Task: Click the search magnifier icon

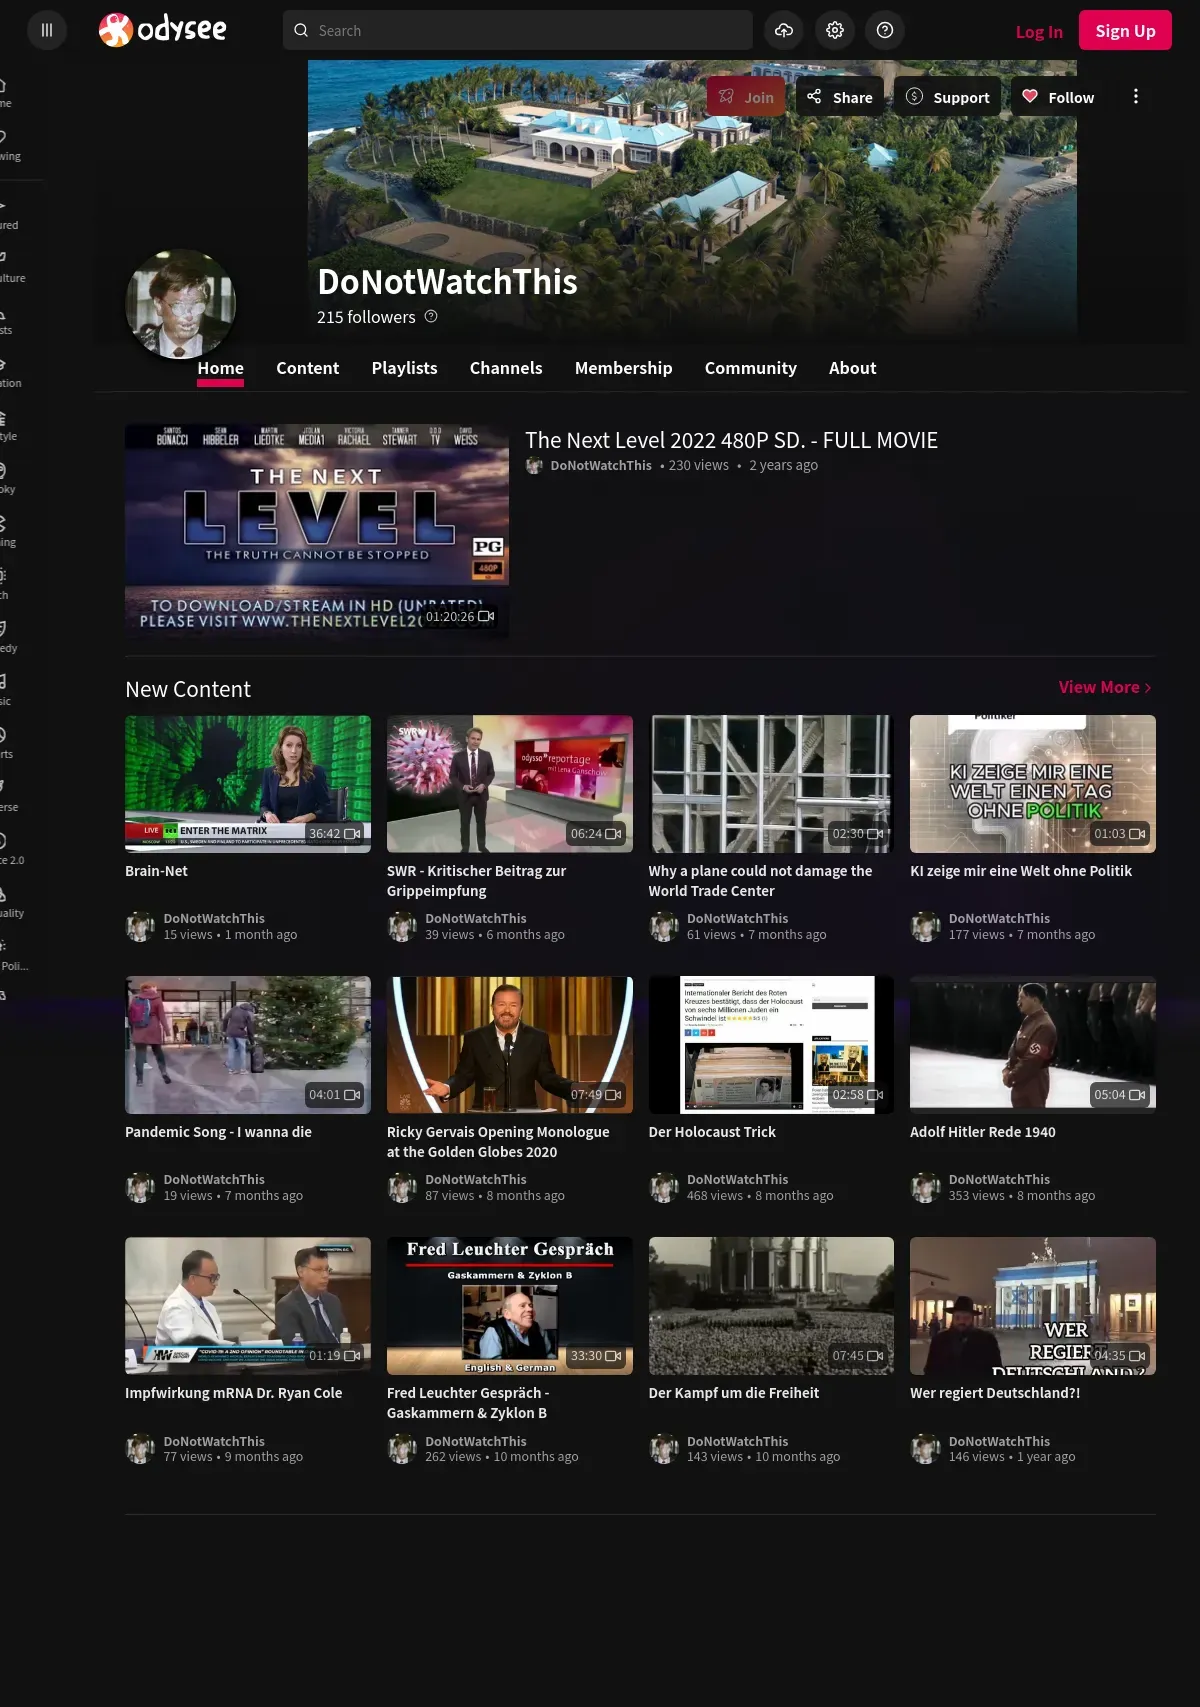Action: click(301, 31)
